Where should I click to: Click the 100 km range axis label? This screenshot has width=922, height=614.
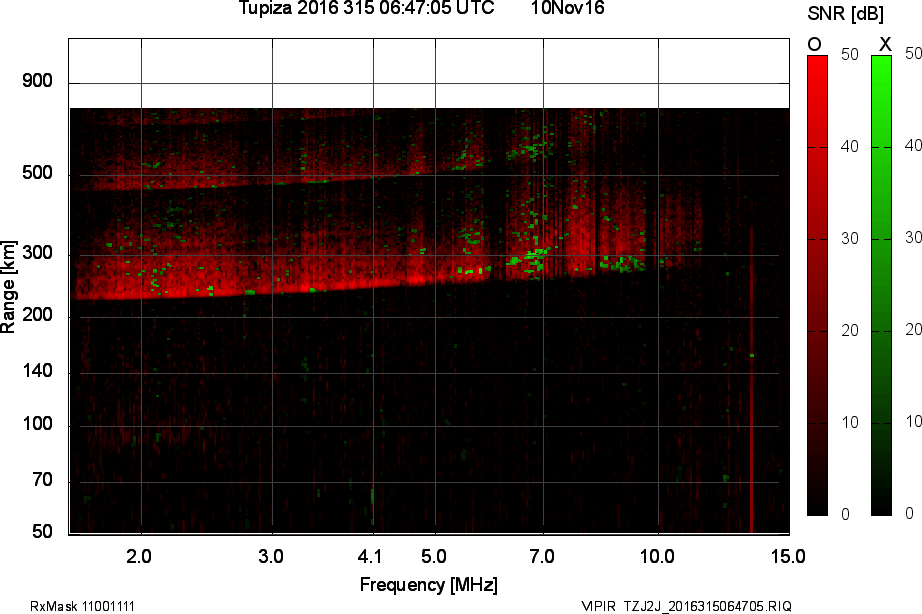coord(37,423)
